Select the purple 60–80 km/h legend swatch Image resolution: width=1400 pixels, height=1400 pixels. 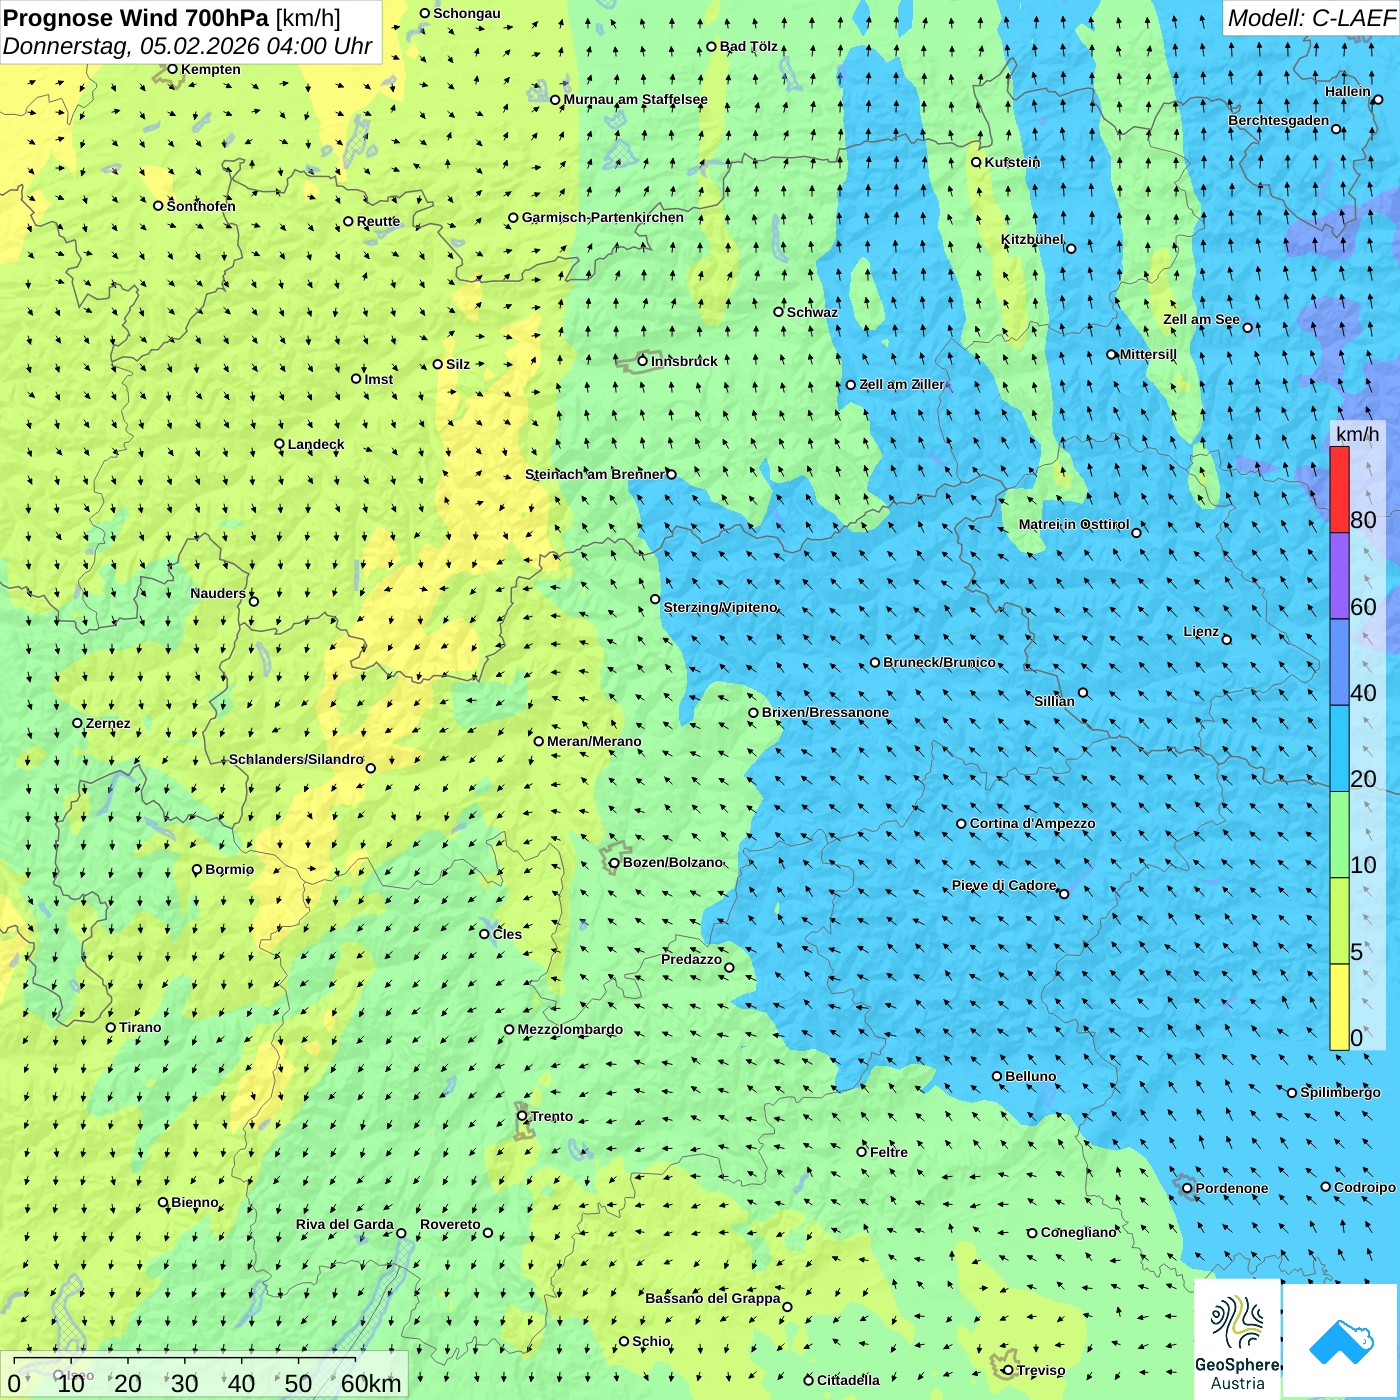coord(1339,576)
